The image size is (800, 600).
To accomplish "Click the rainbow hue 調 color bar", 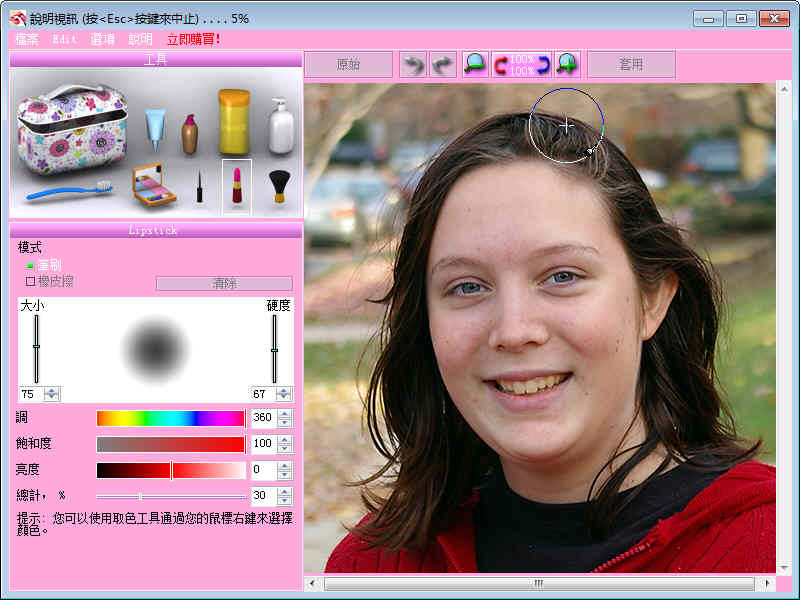I will tap(171, 418).
